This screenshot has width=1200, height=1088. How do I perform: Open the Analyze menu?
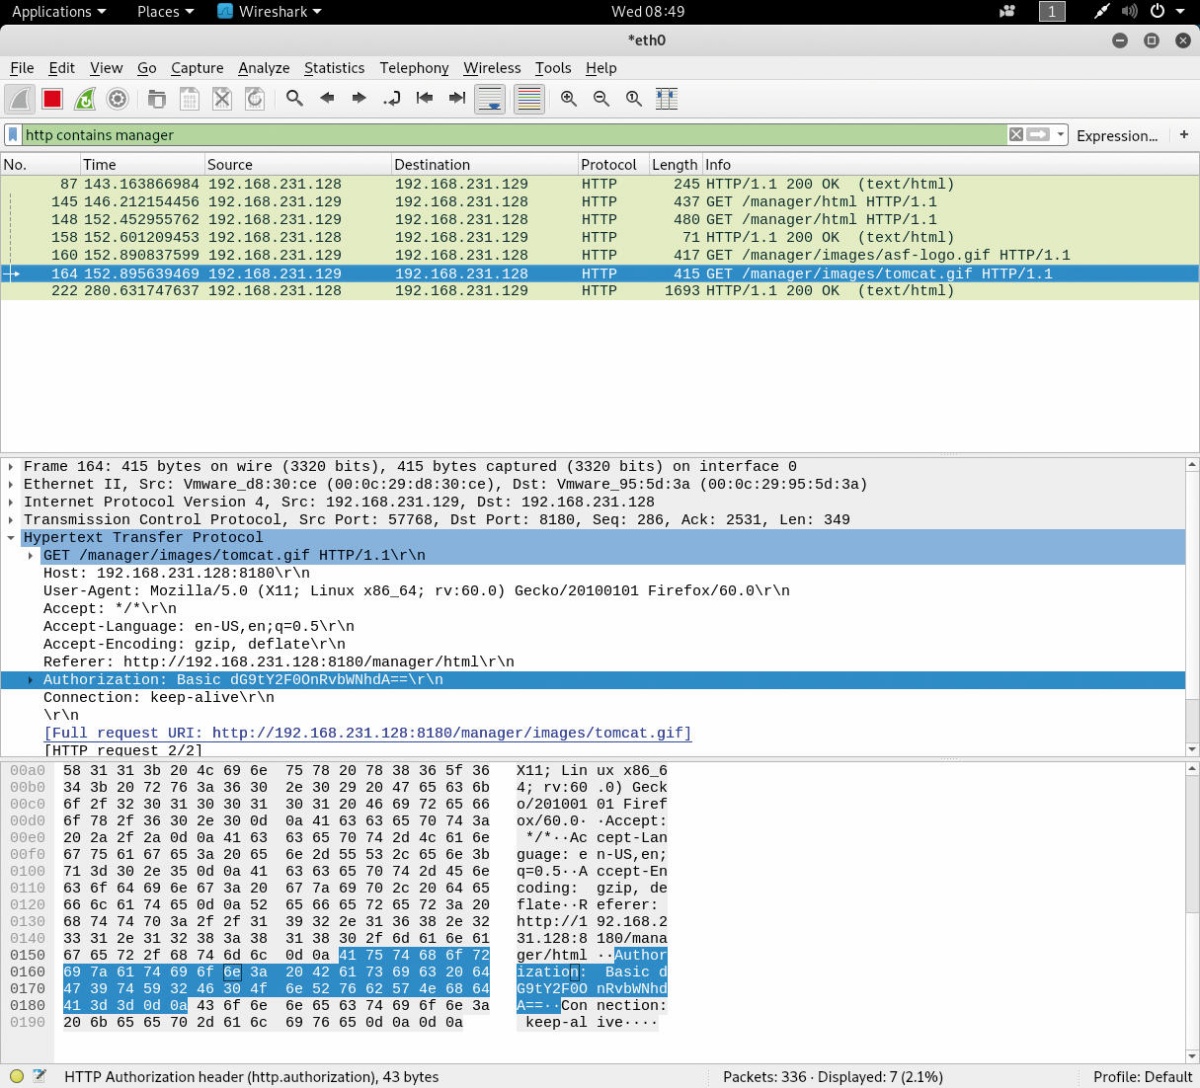point(264,68)
